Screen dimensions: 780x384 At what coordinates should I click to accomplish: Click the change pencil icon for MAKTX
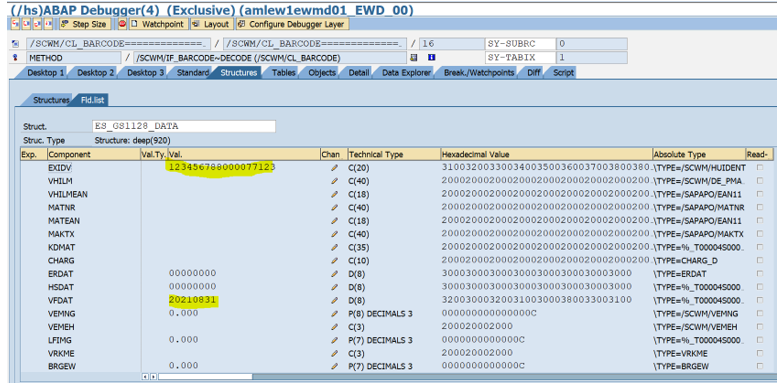[334, 234]
